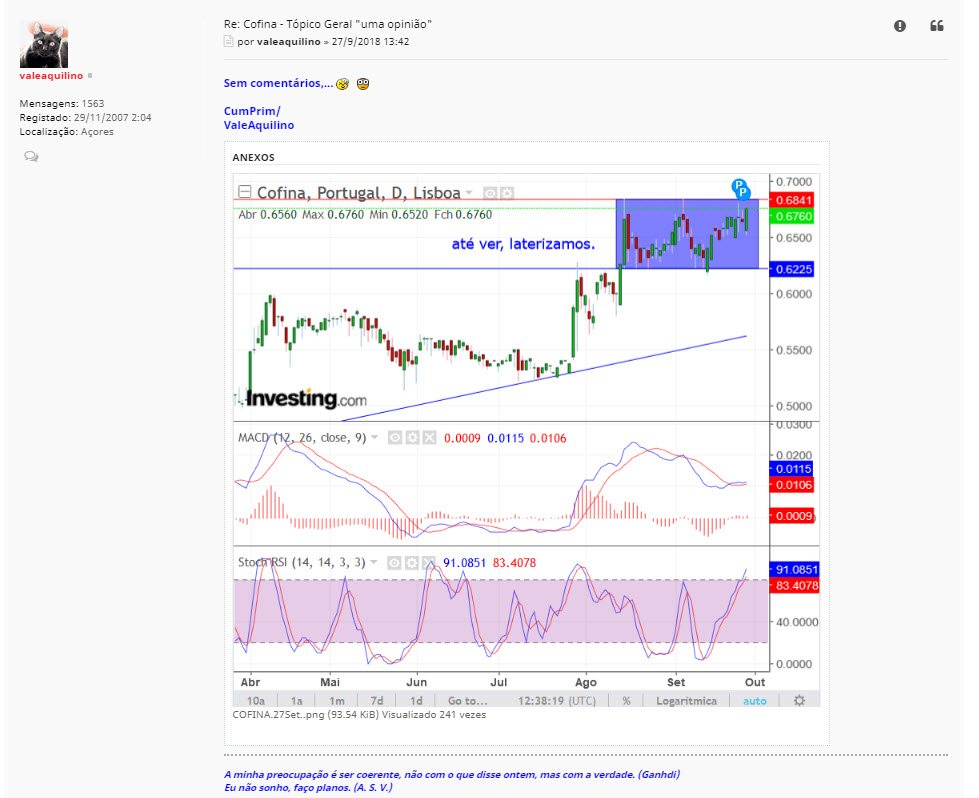Select the 10a time range
Screen dimensions: 979x798
click(255, 701)
